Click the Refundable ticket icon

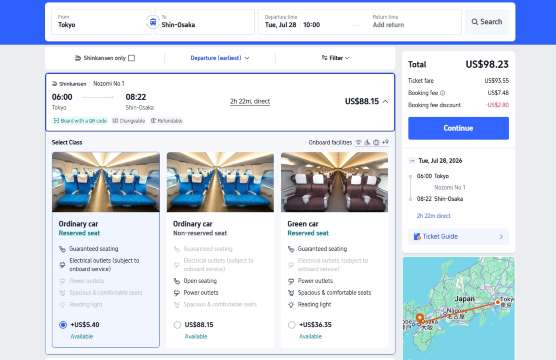[x=153, y=121]
